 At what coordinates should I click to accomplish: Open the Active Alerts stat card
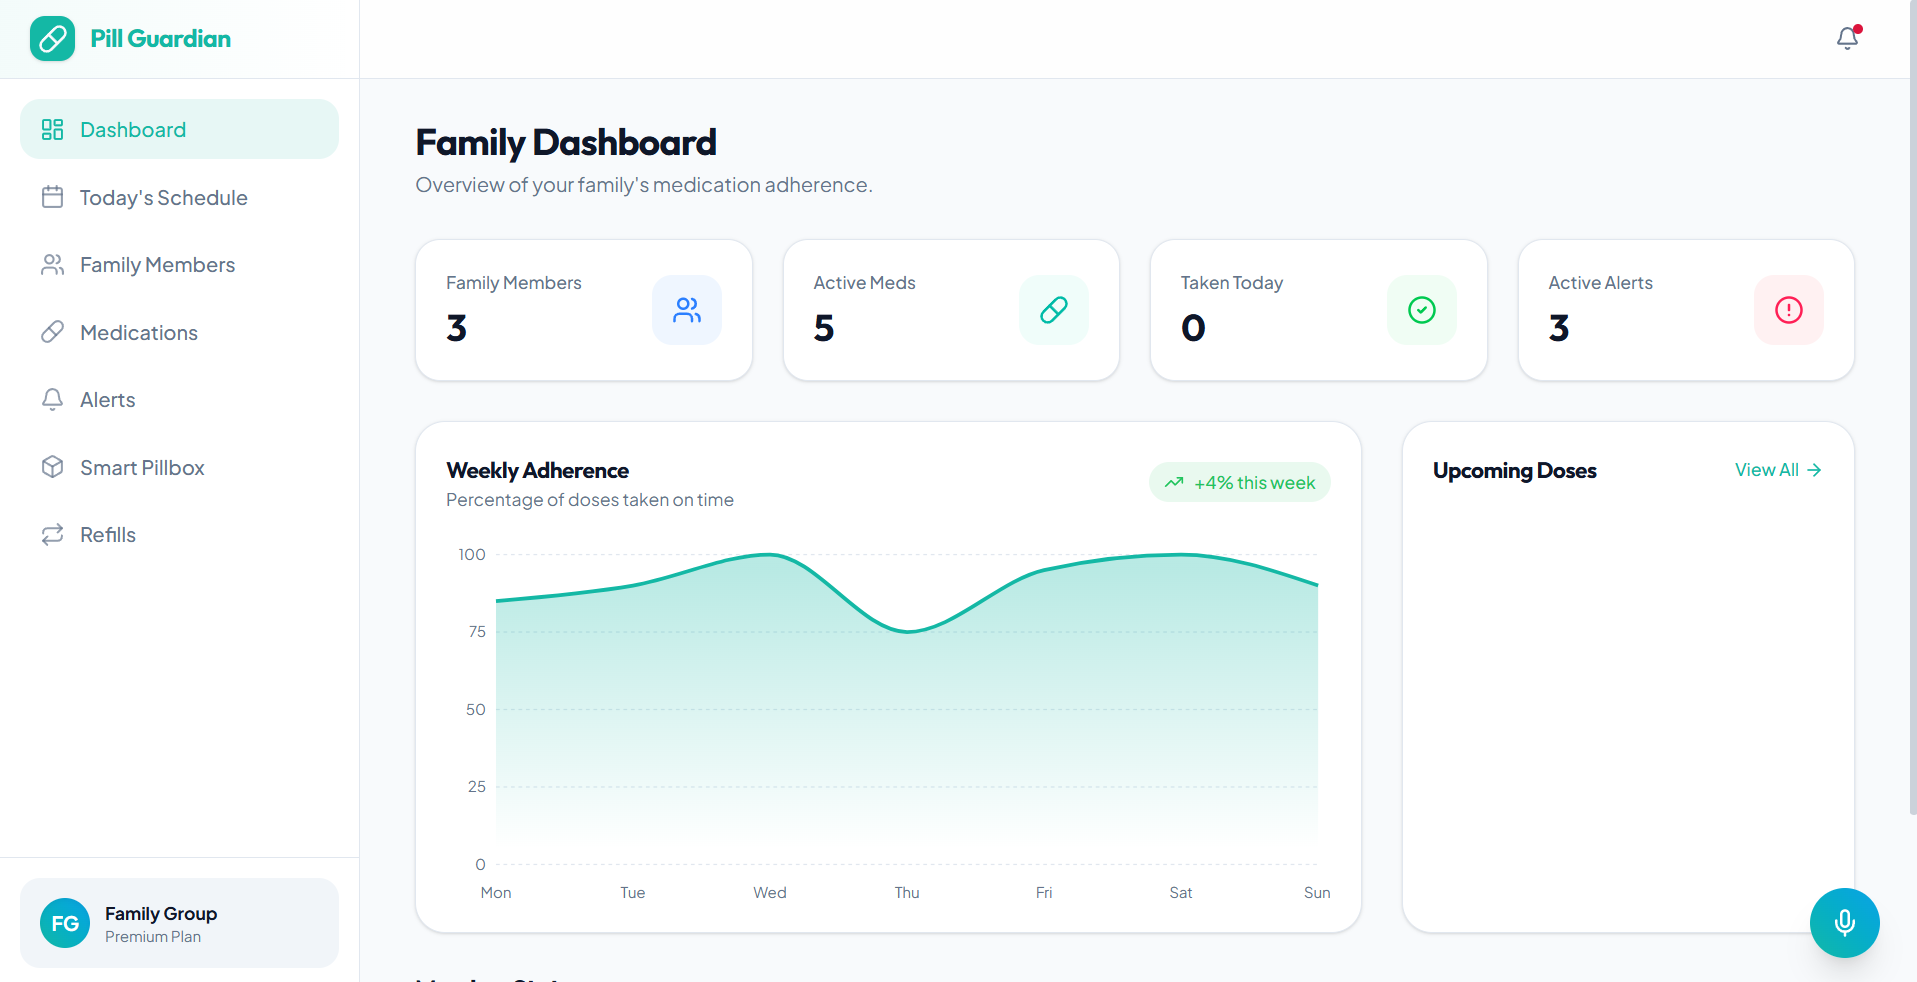tap(1686, 310)
